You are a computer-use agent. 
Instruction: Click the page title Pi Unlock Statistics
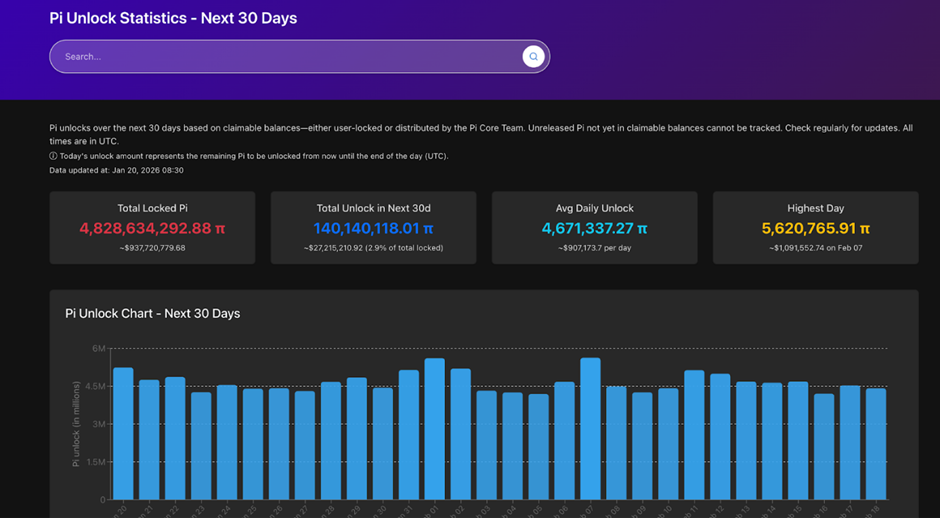(173, 18)
